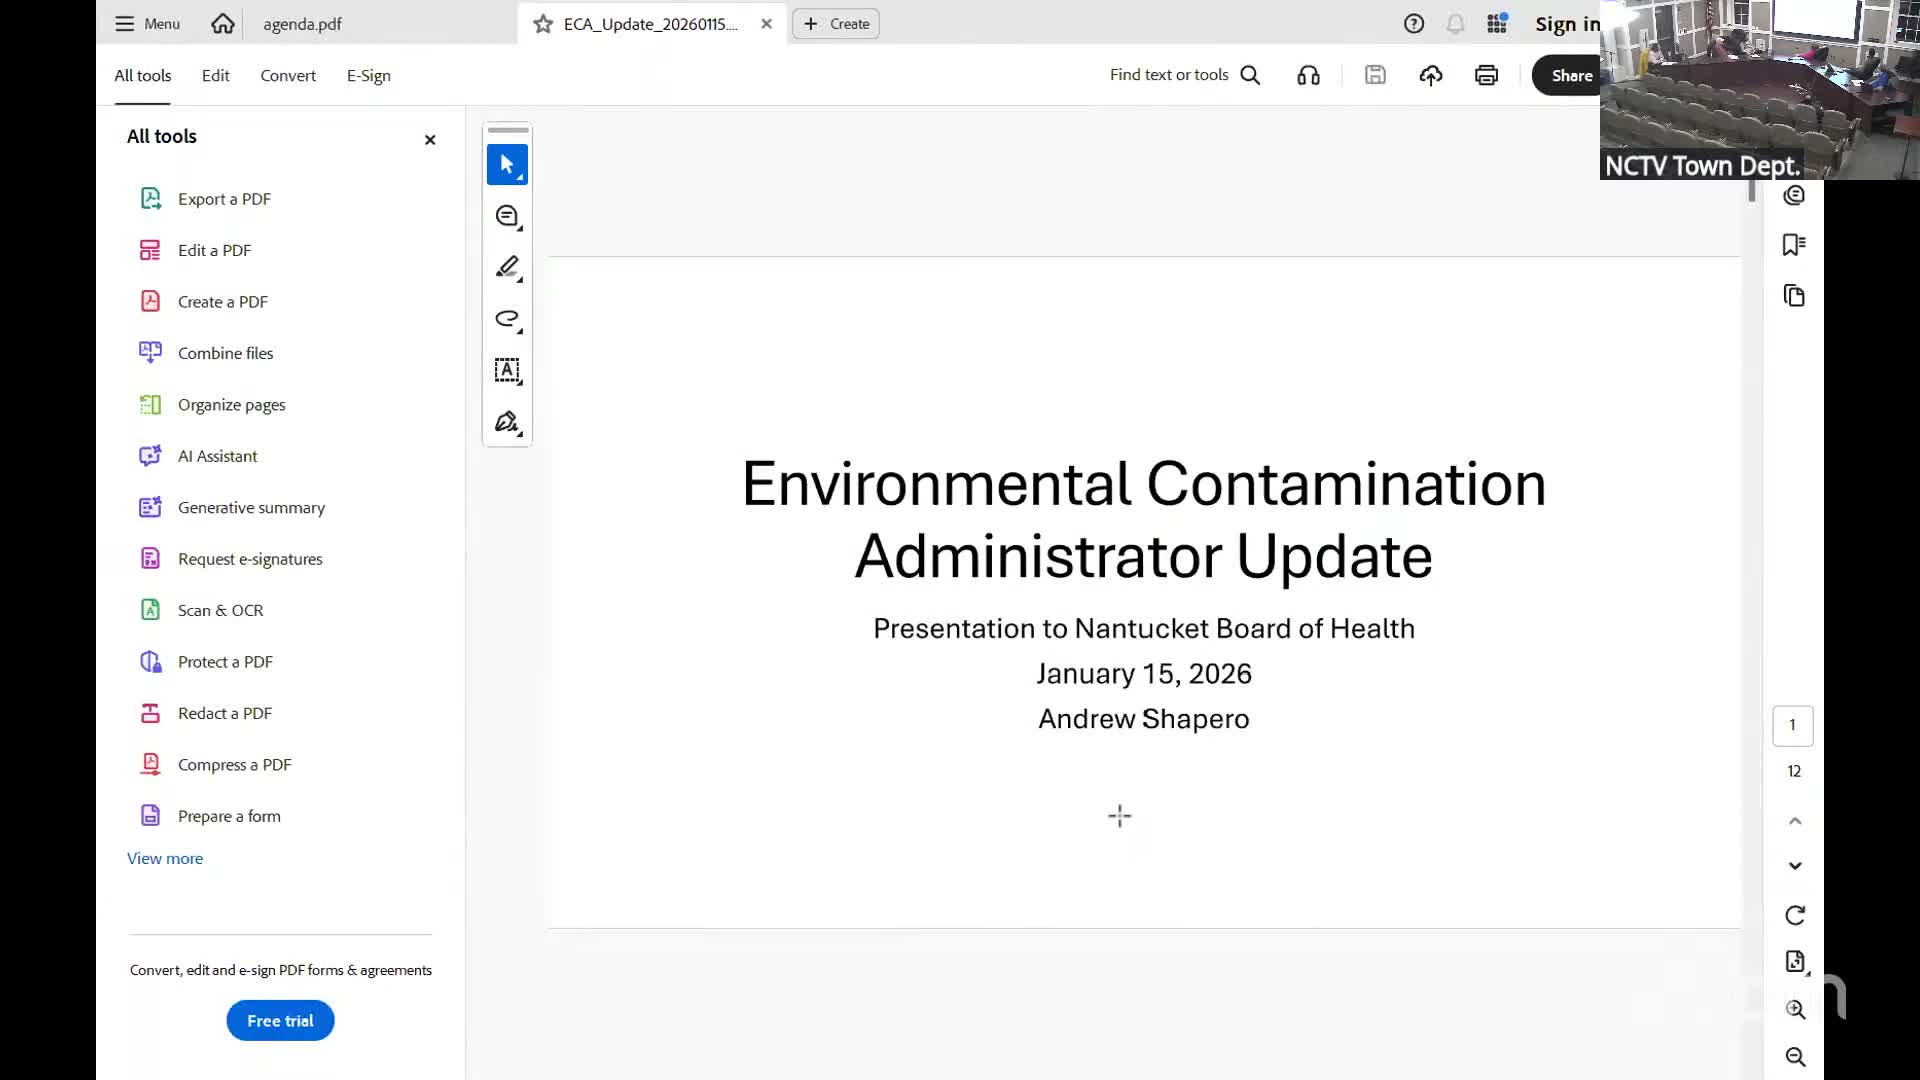Image resolution: width=1920 pixels, height=1080 pixels.
Task: Open the bookmarks panel icon
Action: pyautogui.click(x=1794, y=245)
